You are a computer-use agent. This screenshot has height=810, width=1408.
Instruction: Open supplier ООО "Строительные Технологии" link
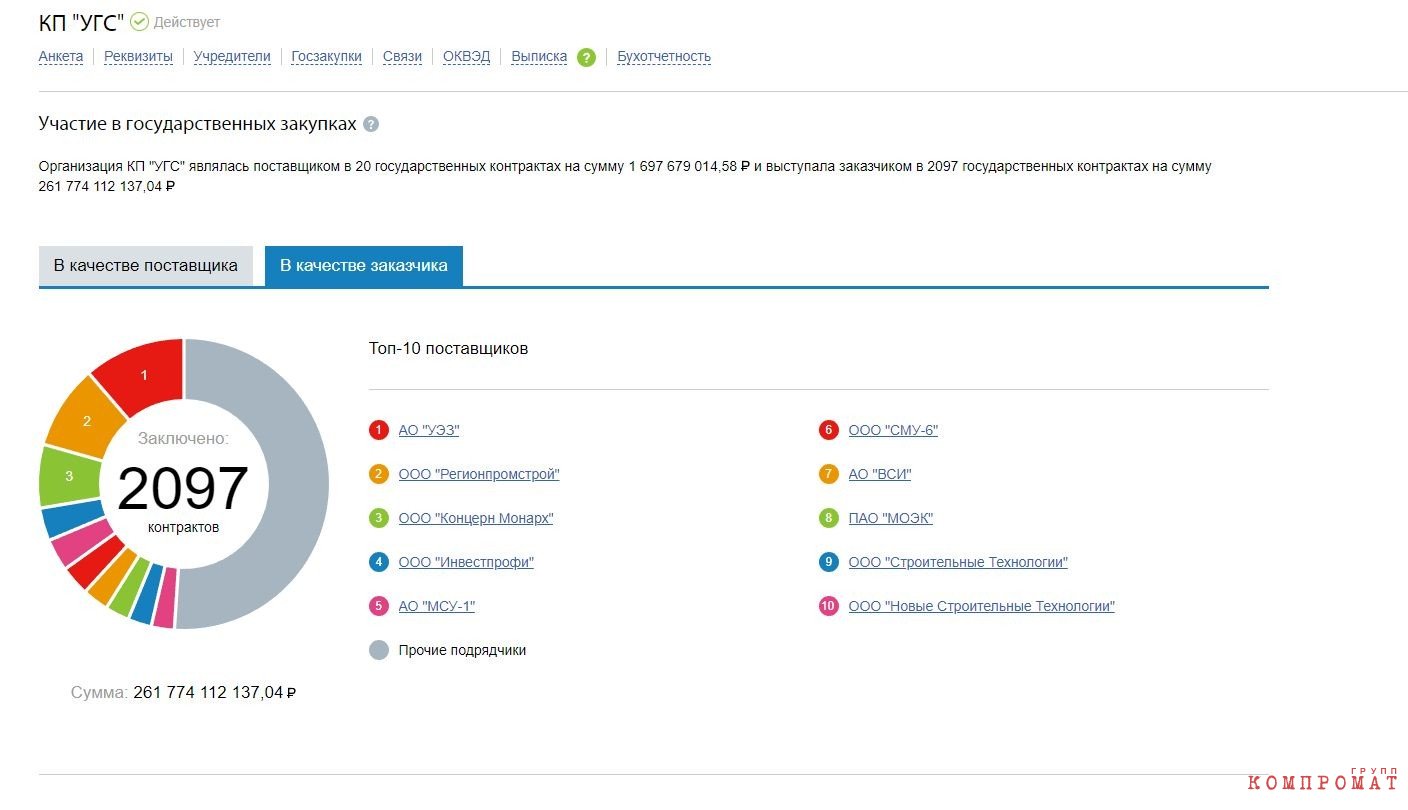[x=958, y=563]
